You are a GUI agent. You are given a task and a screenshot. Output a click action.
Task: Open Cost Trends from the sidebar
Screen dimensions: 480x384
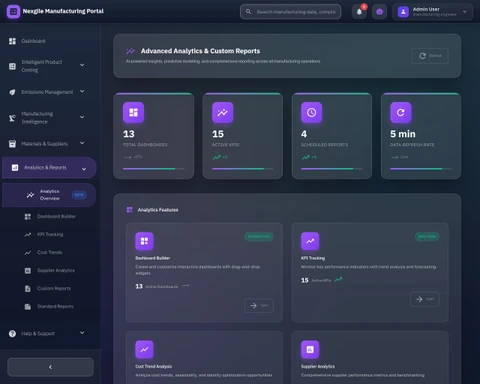click(49, 253)
